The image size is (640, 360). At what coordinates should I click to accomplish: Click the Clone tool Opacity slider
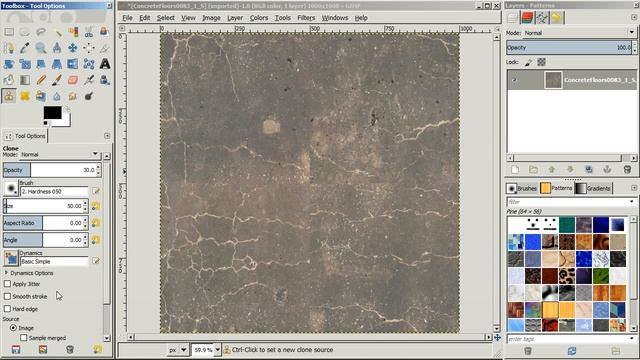click(49, 170)
